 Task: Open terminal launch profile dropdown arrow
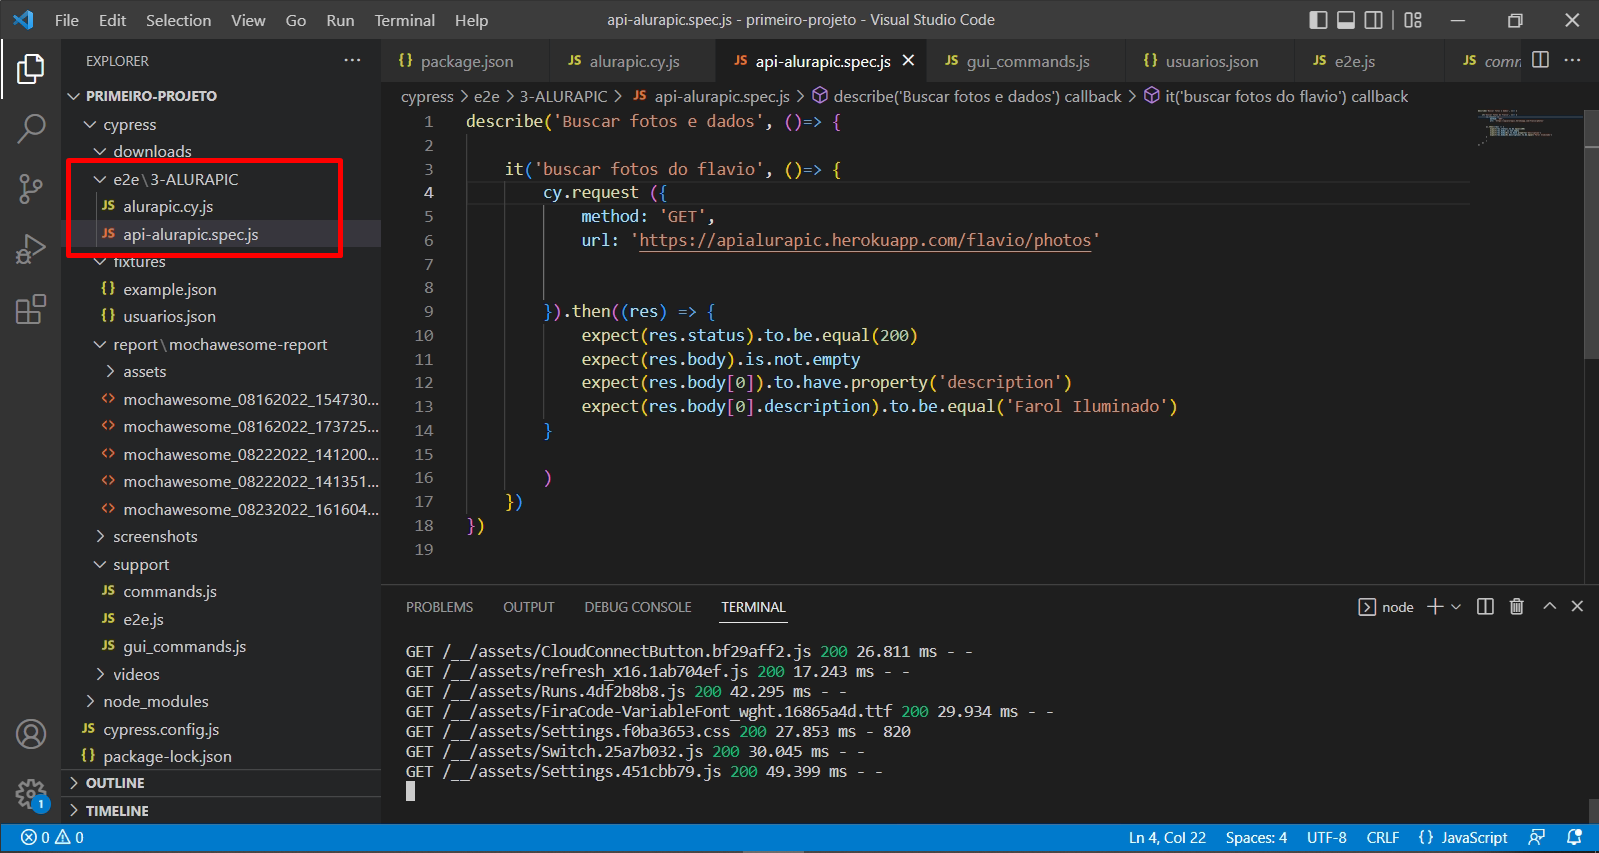(1456, 606)
